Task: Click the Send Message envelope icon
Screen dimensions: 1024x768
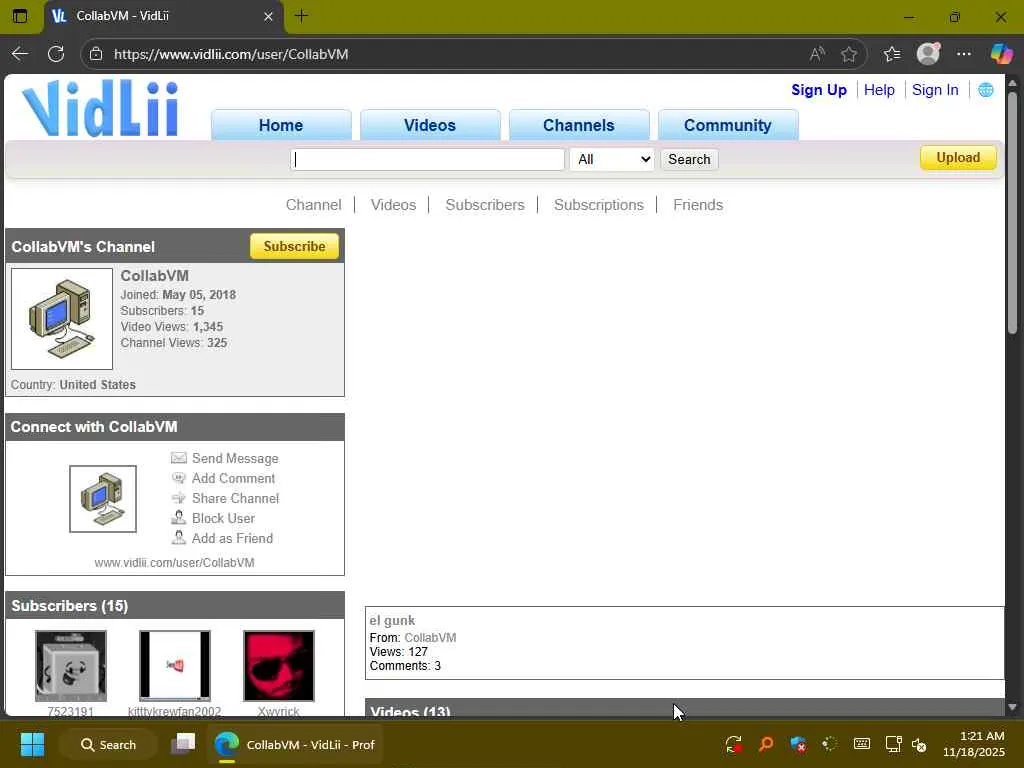Action: pos(178,458)
